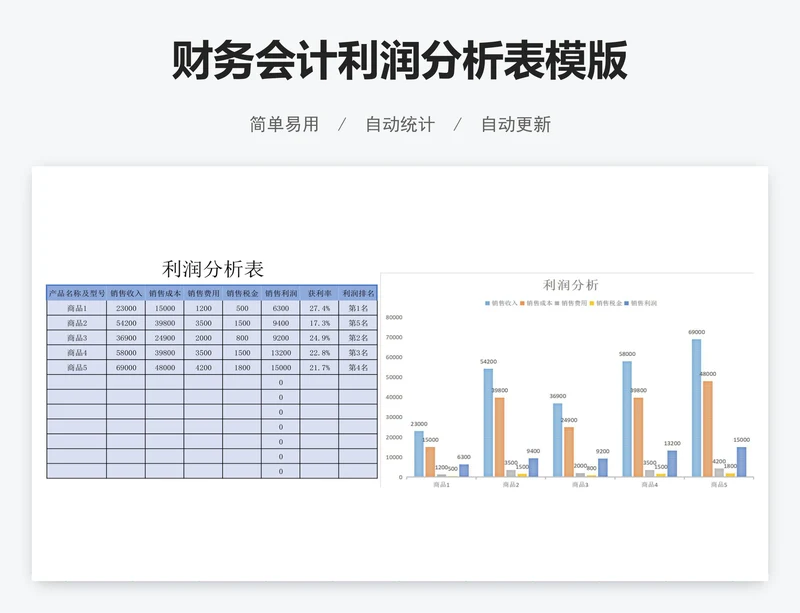Click the 获利率 column header
The width and height of the screenshot is (800, 613).
coord(319,293)
